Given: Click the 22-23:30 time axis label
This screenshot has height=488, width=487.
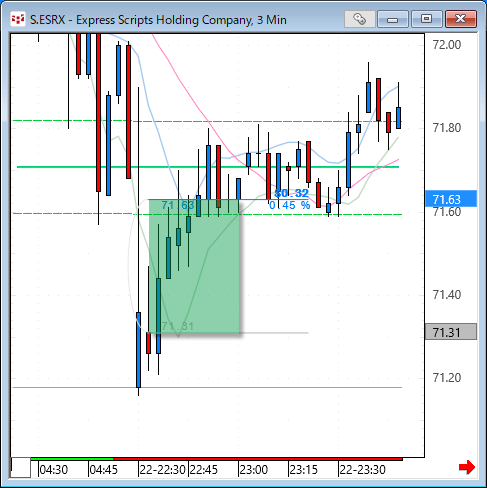Looking at the screenshot, I should (x=362, y=470).
